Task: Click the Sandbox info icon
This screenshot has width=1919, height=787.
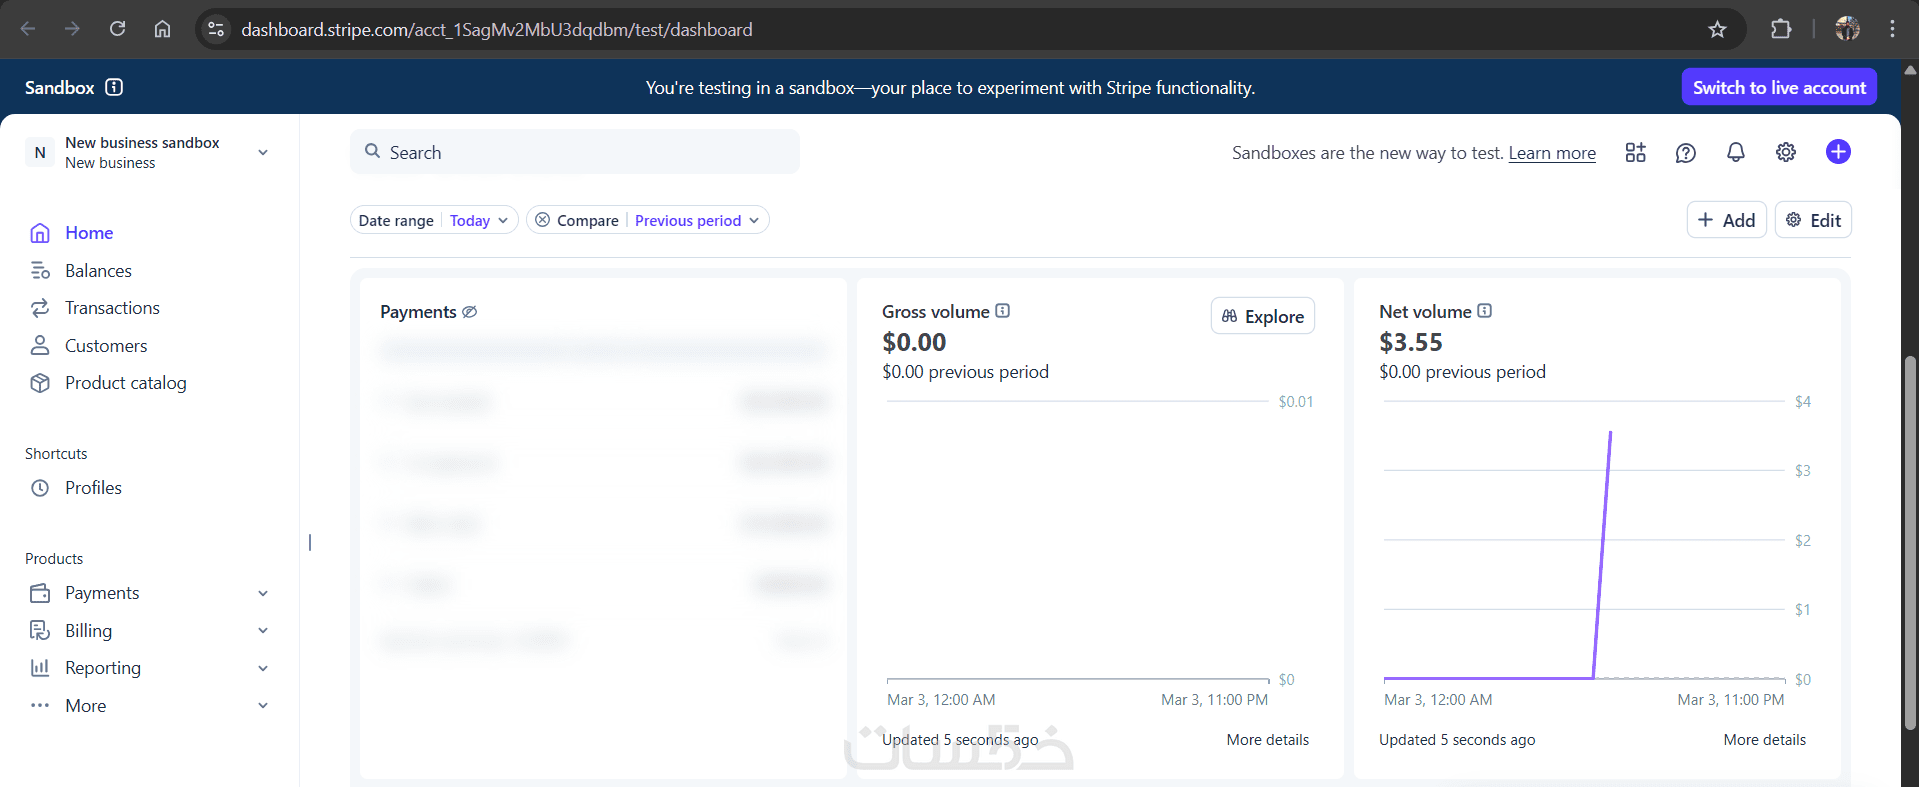Action: point(114,87)
